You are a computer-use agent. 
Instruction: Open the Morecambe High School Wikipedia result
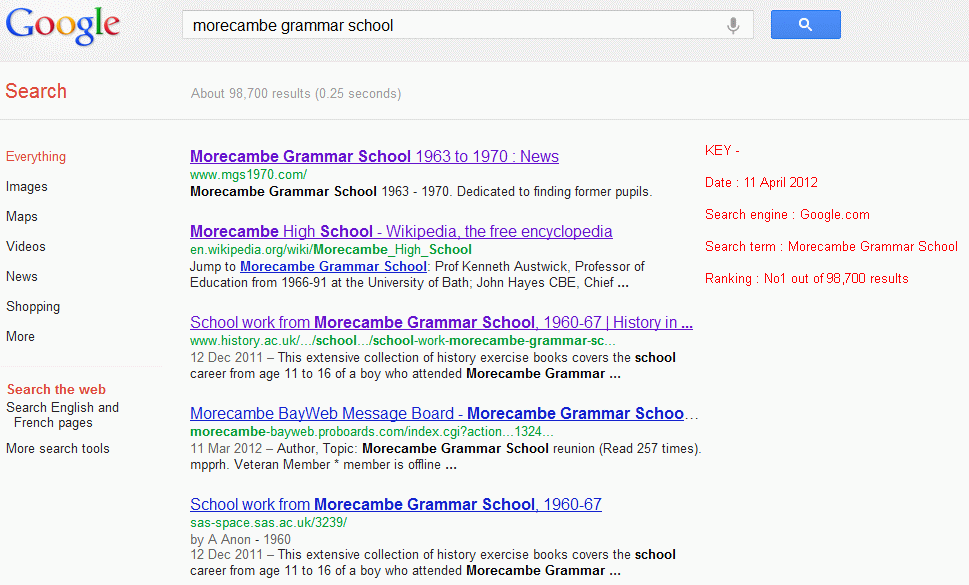[x=401, y=232]
